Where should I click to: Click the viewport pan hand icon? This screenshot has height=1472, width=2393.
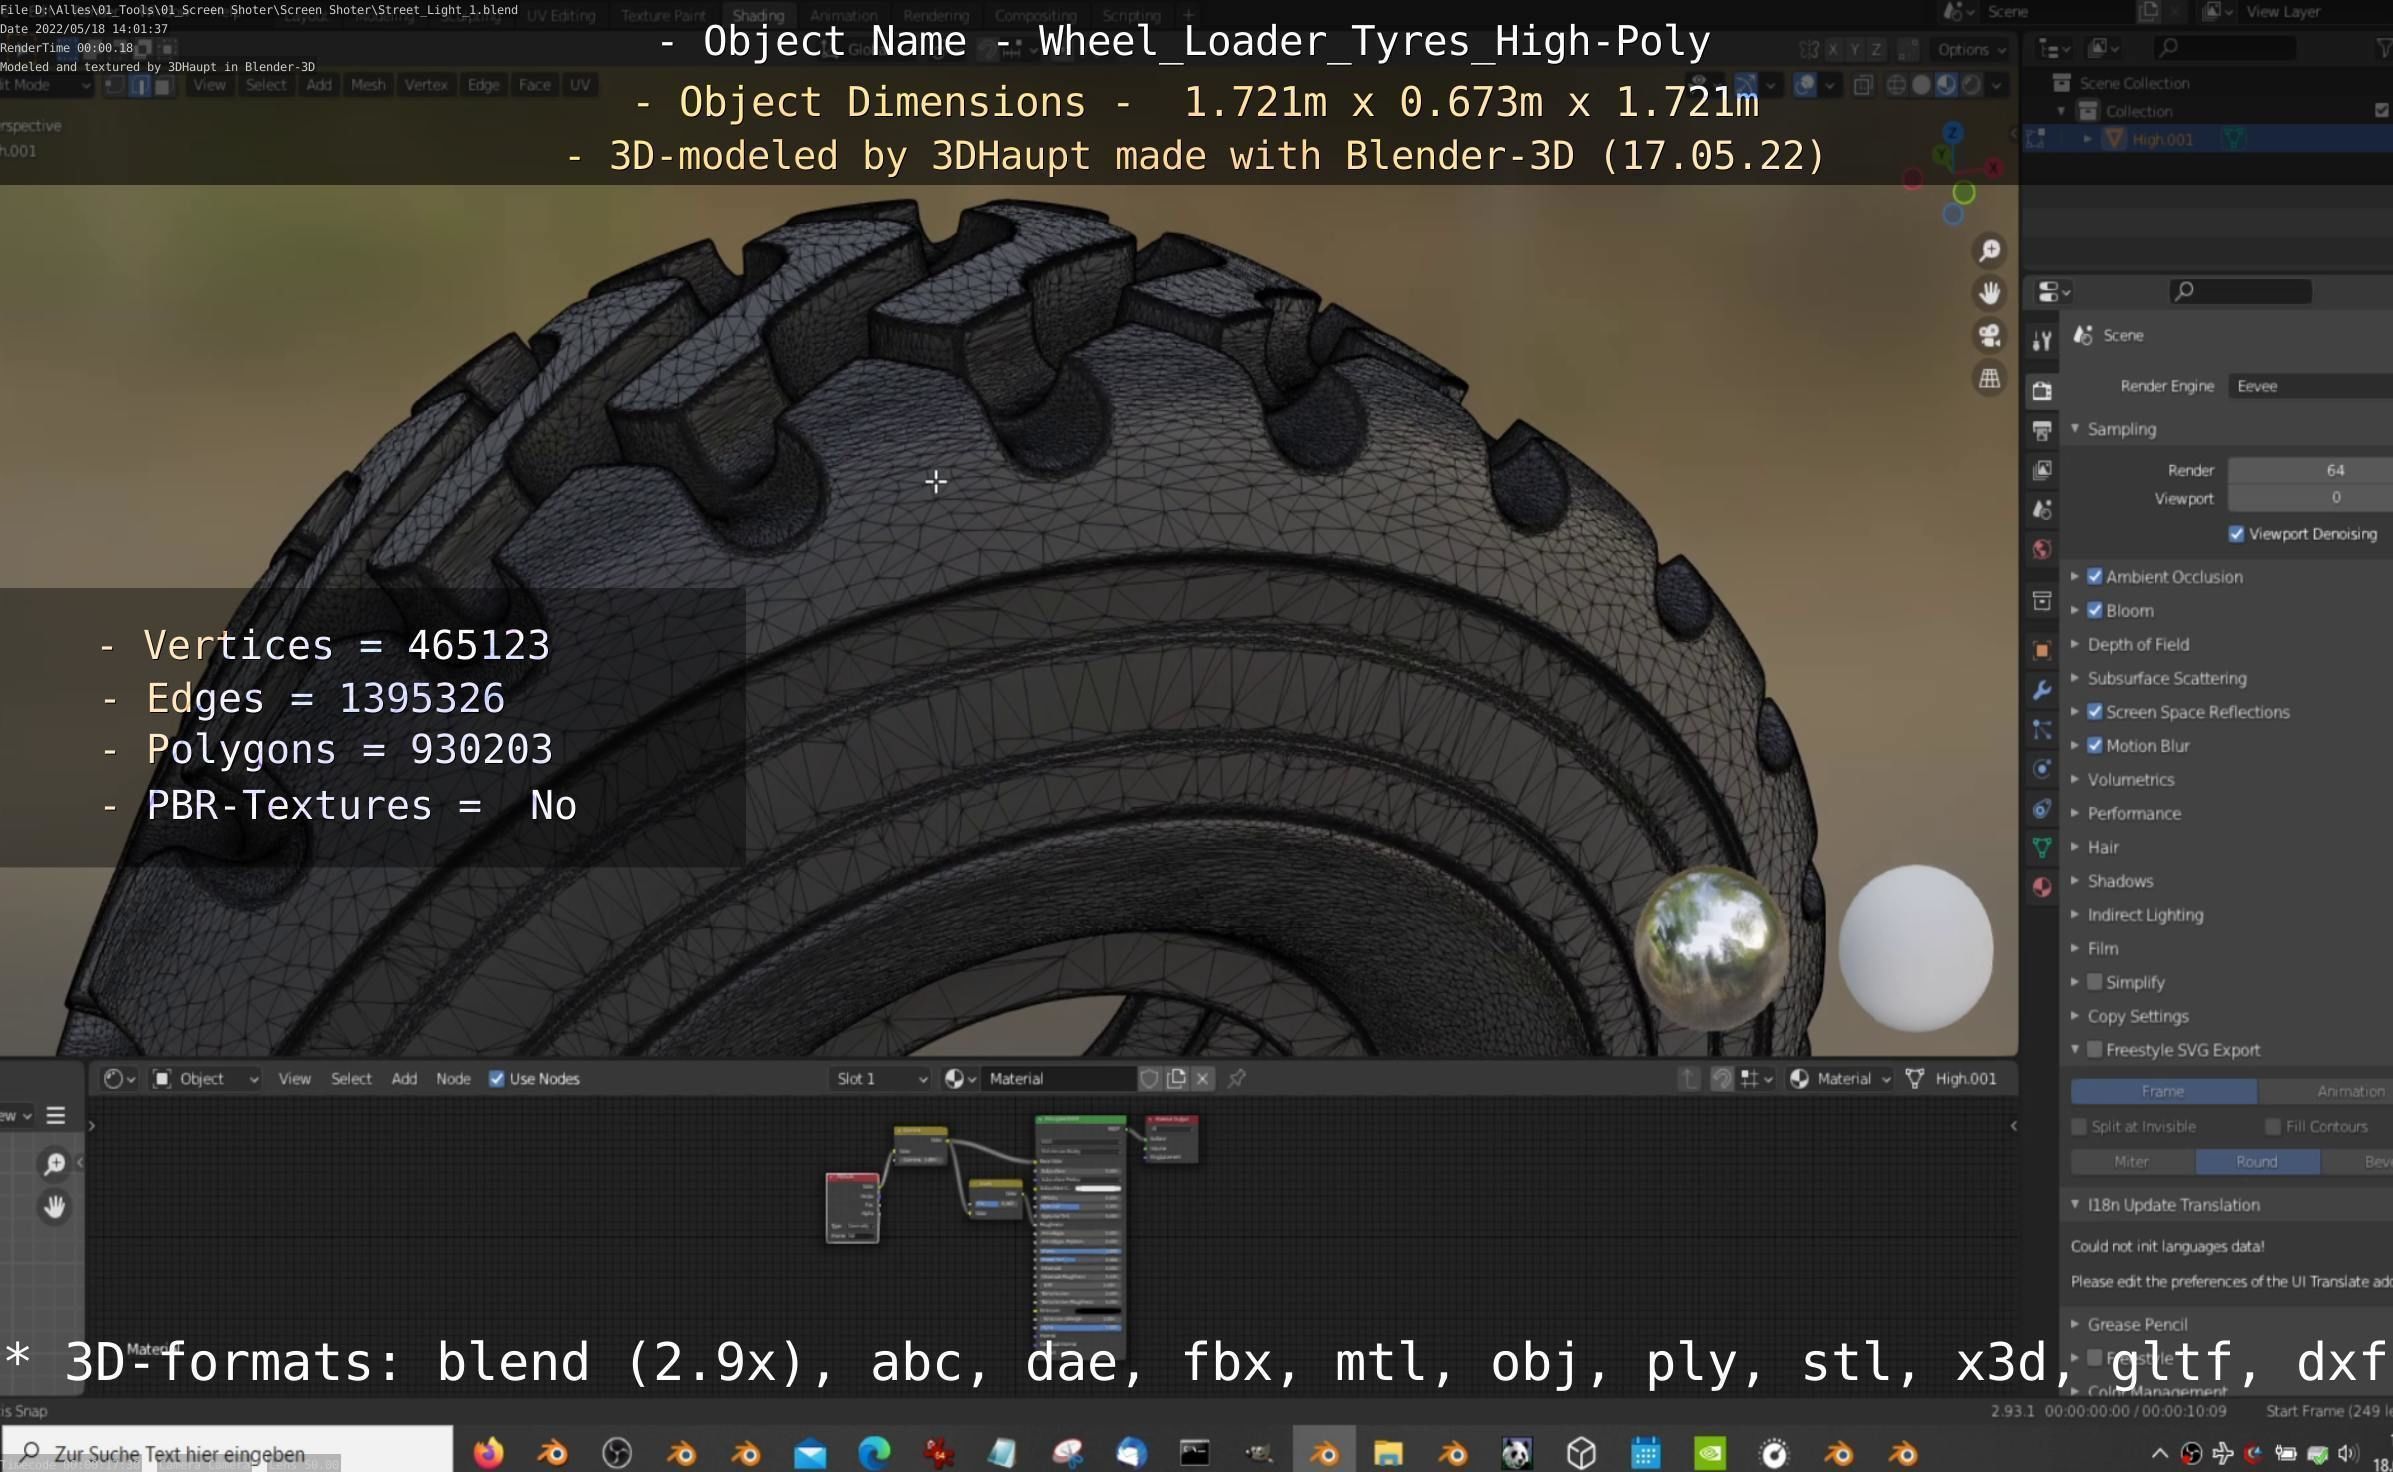1989,293
